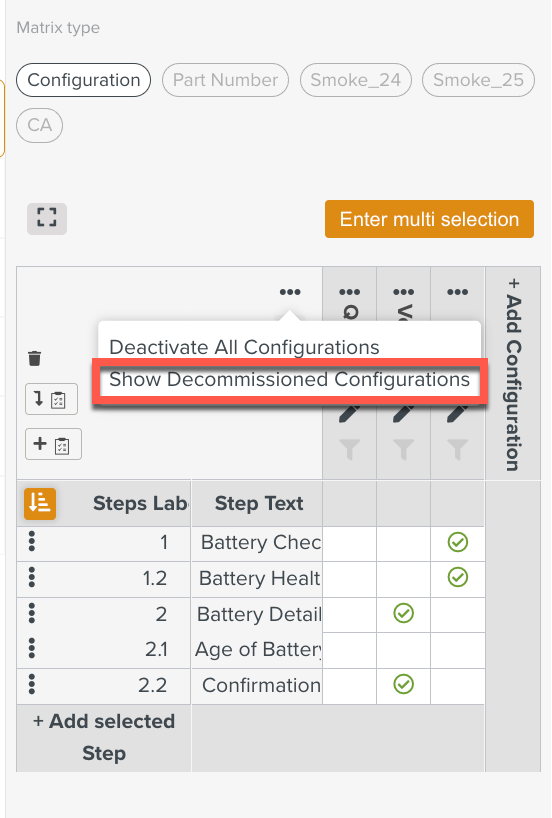
Task: Click the edit pencil in second configuration column
Action: (x=403, y=413)
